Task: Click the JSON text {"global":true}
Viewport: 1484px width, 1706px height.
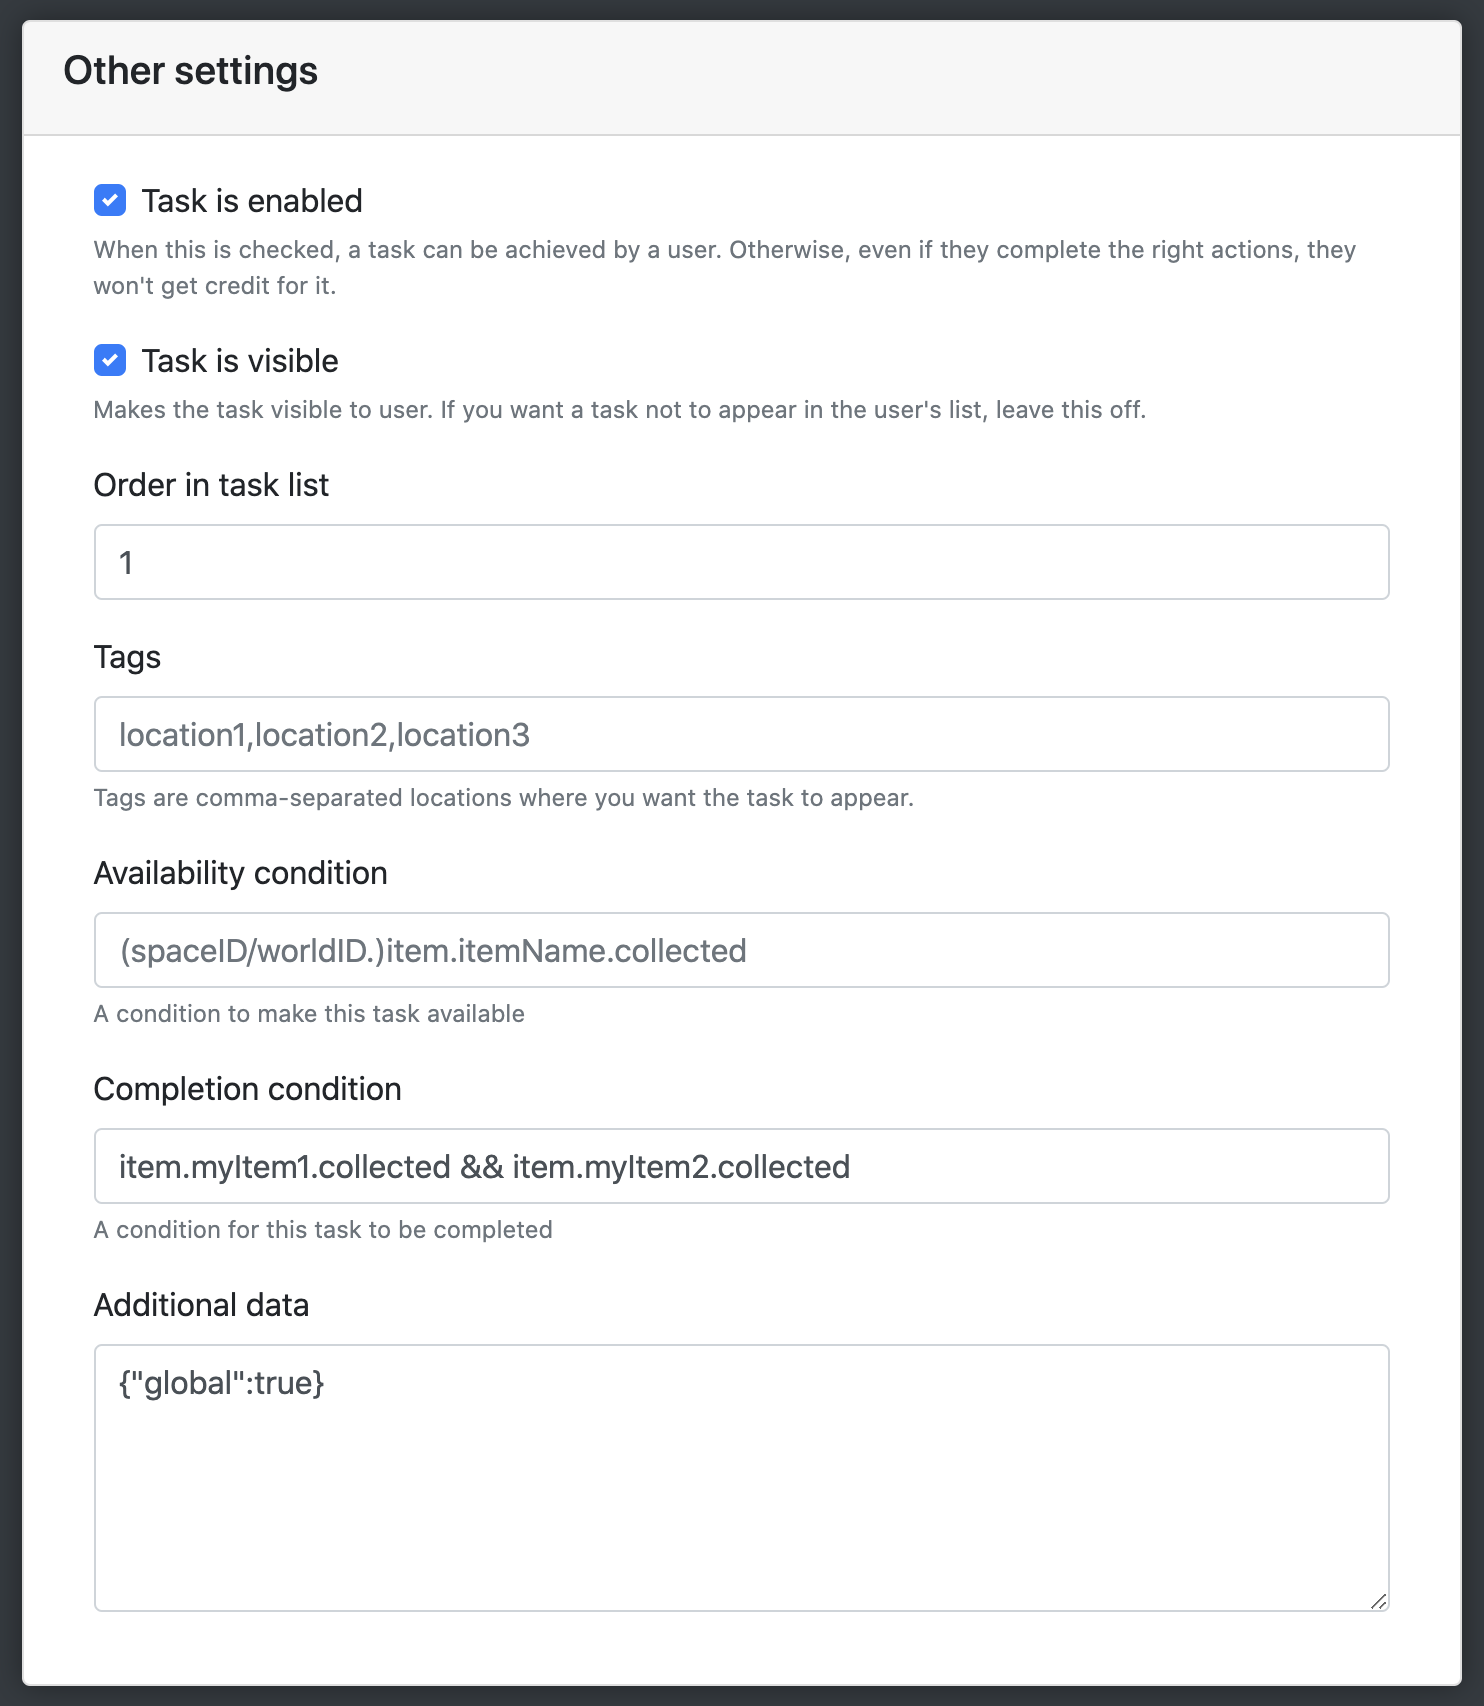Action: click(222, 1383)
